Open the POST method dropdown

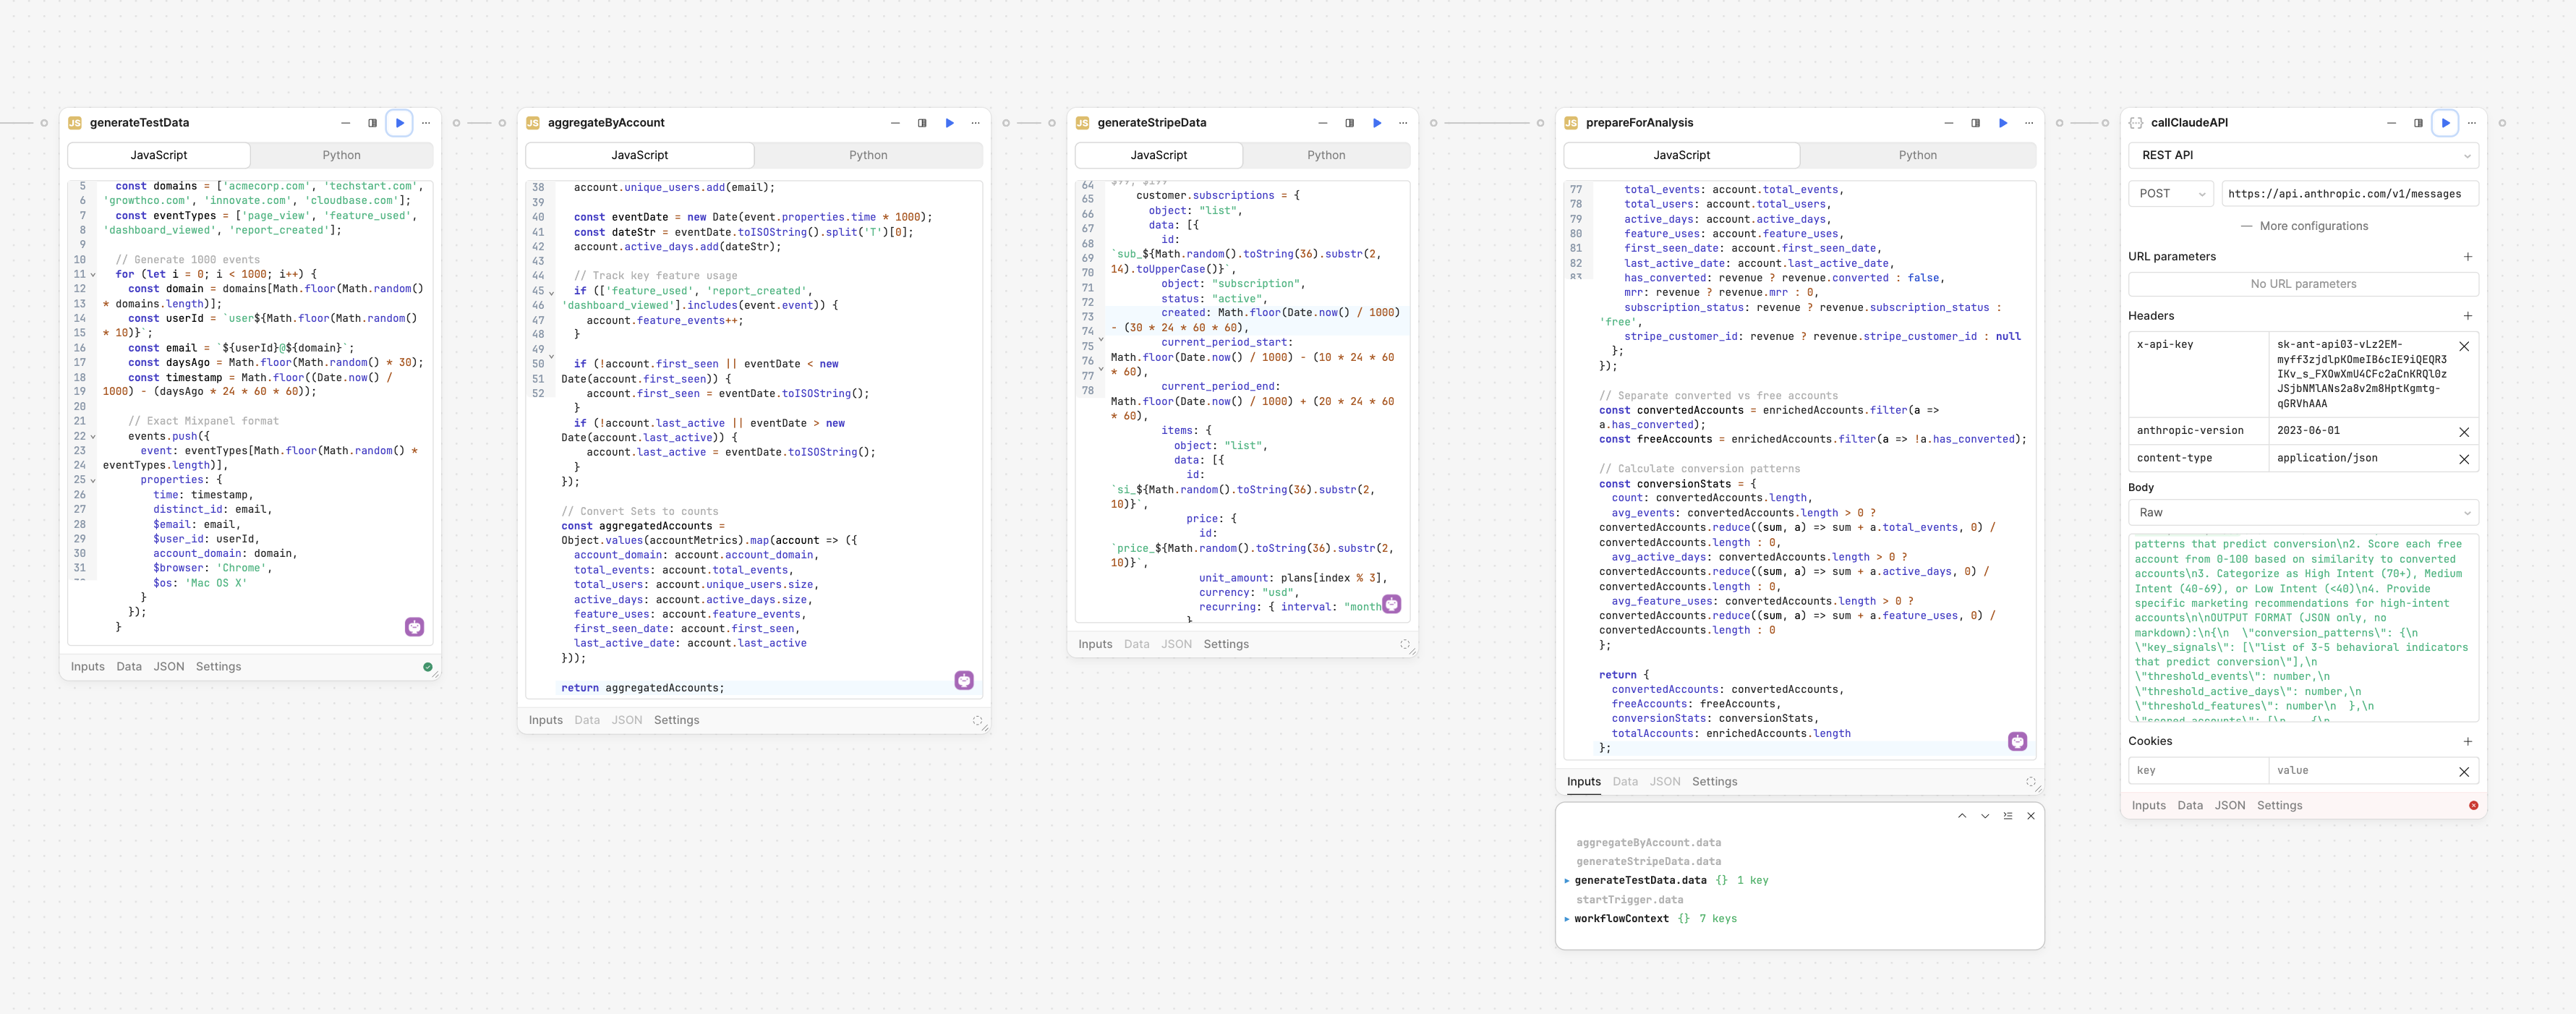(x=2171, y=194)
